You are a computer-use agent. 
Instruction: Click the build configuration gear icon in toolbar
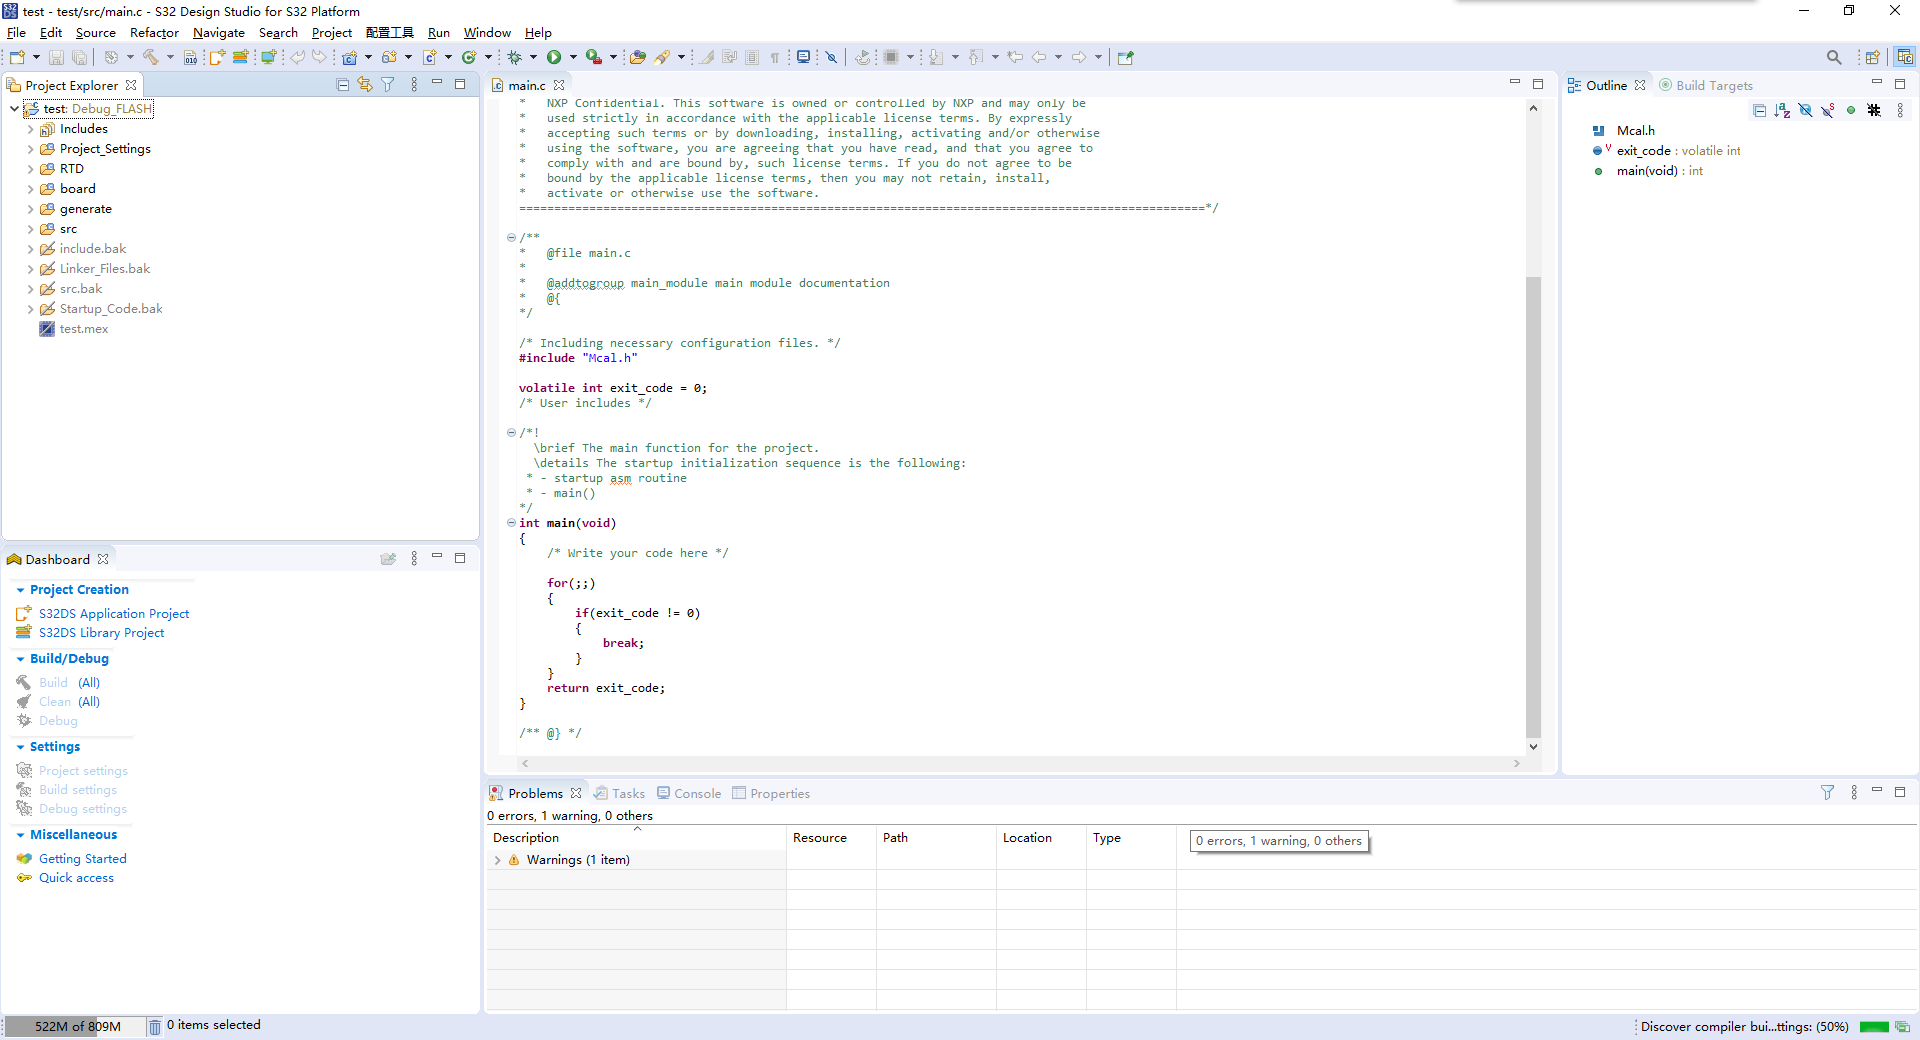pos(111,57)
